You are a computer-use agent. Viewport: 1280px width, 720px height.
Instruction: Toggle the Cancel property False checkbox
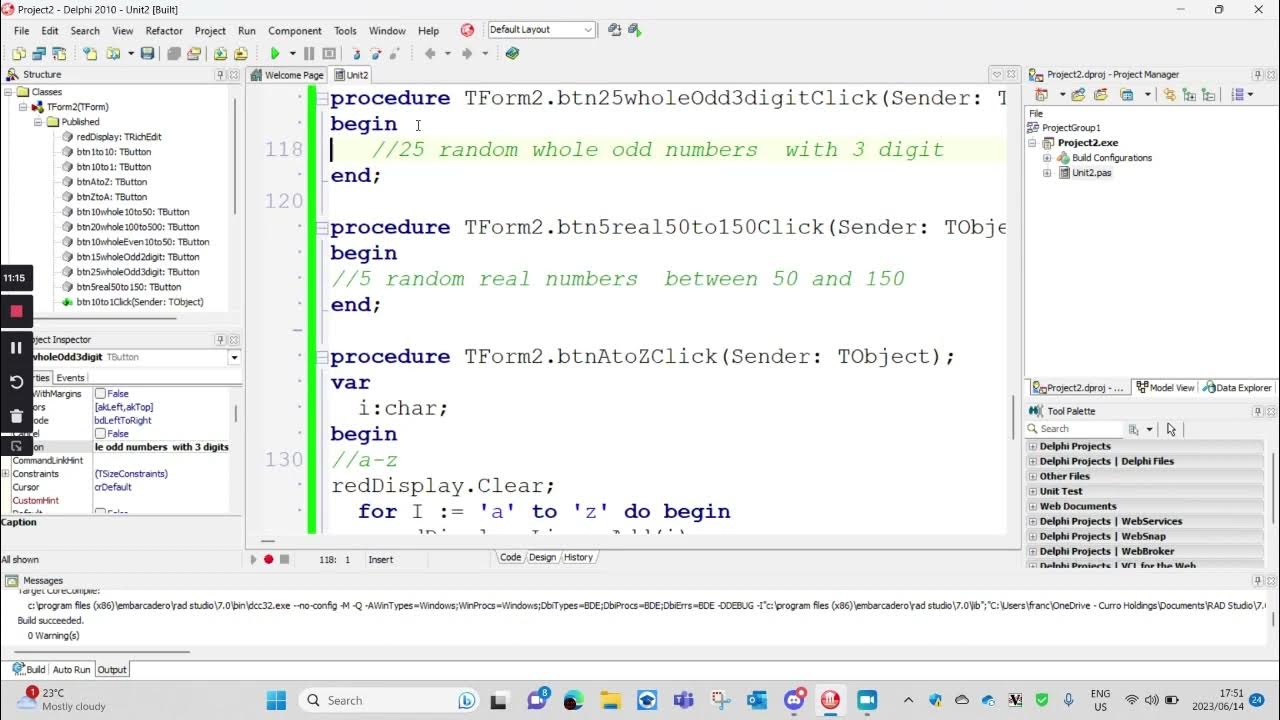(x=100, y=434)
